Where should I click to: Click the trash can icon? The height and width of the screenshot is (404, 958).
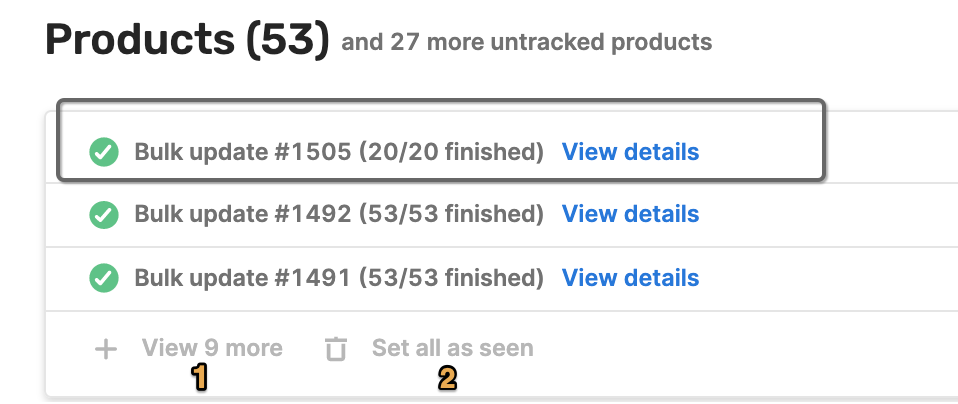pos(335,349)
